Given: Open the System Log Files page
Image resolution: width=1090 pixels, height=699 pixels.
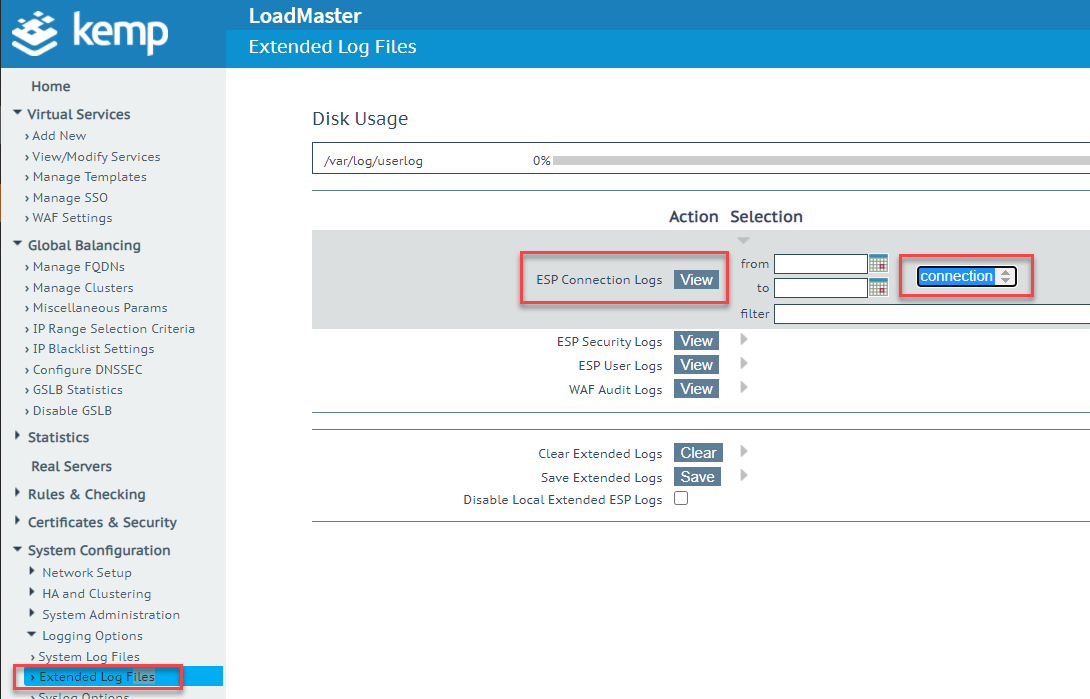Looking at the screenshot, I should [x=90, y=656].
